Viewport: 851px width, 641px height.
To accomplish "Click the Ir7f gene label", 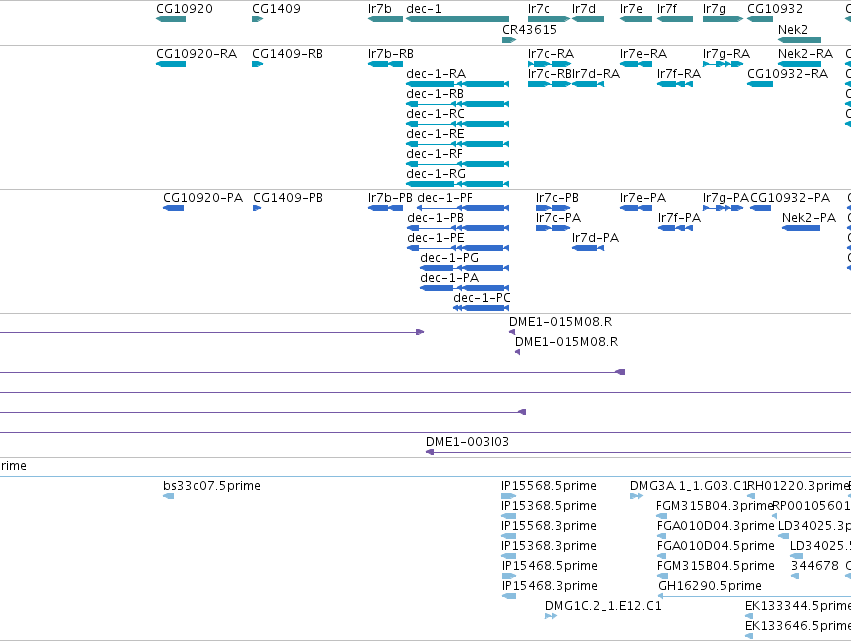I will tap(666, 9).
